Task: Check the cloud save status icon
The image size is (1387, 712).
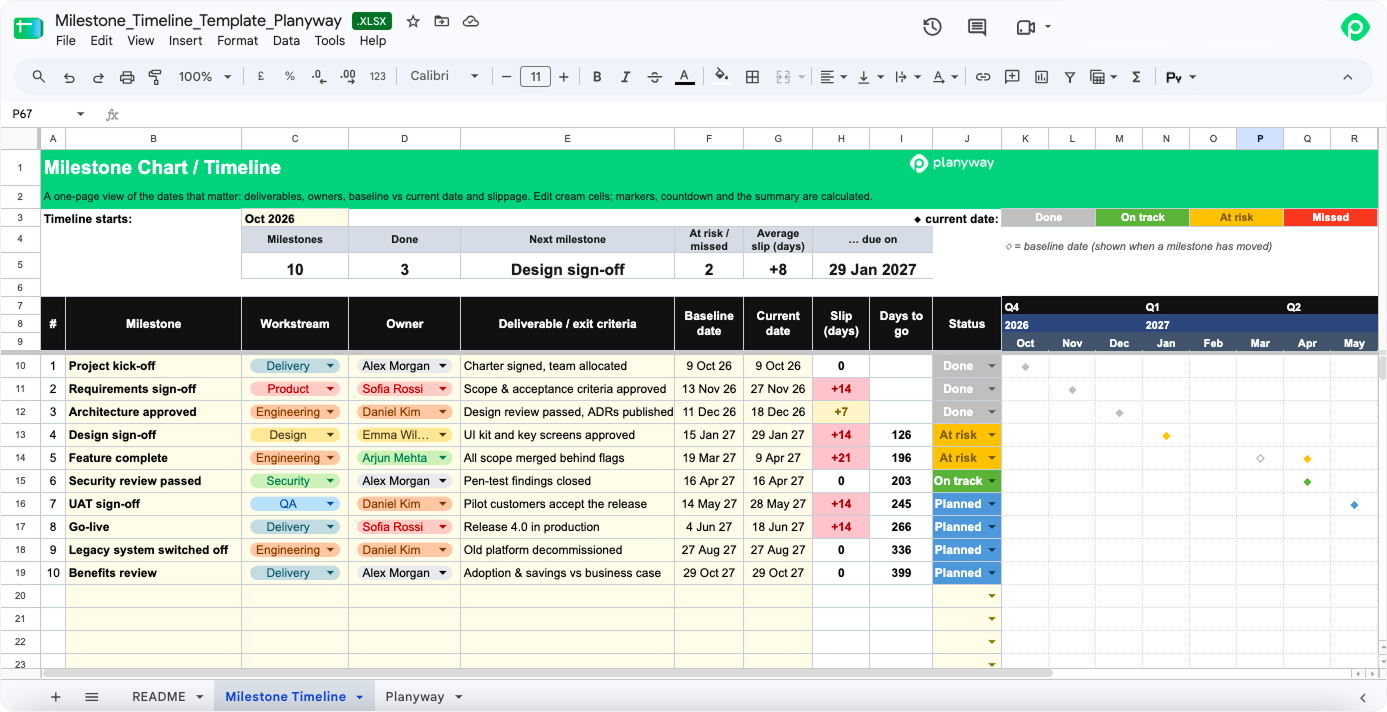Action: tap(471, 21)
